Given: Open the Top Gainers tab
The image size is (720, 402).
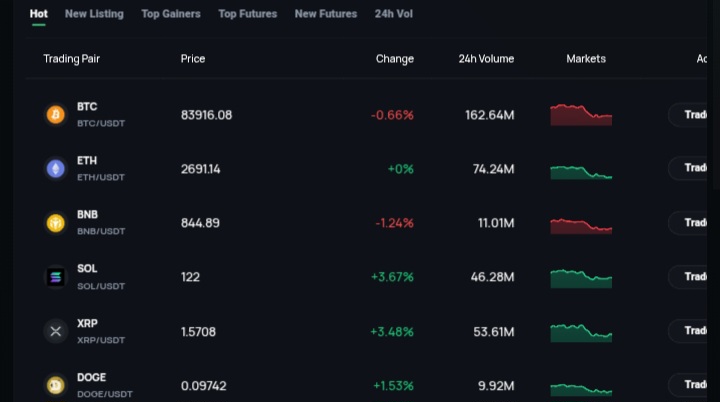Looking at the screenshot, I should (171, 14).
